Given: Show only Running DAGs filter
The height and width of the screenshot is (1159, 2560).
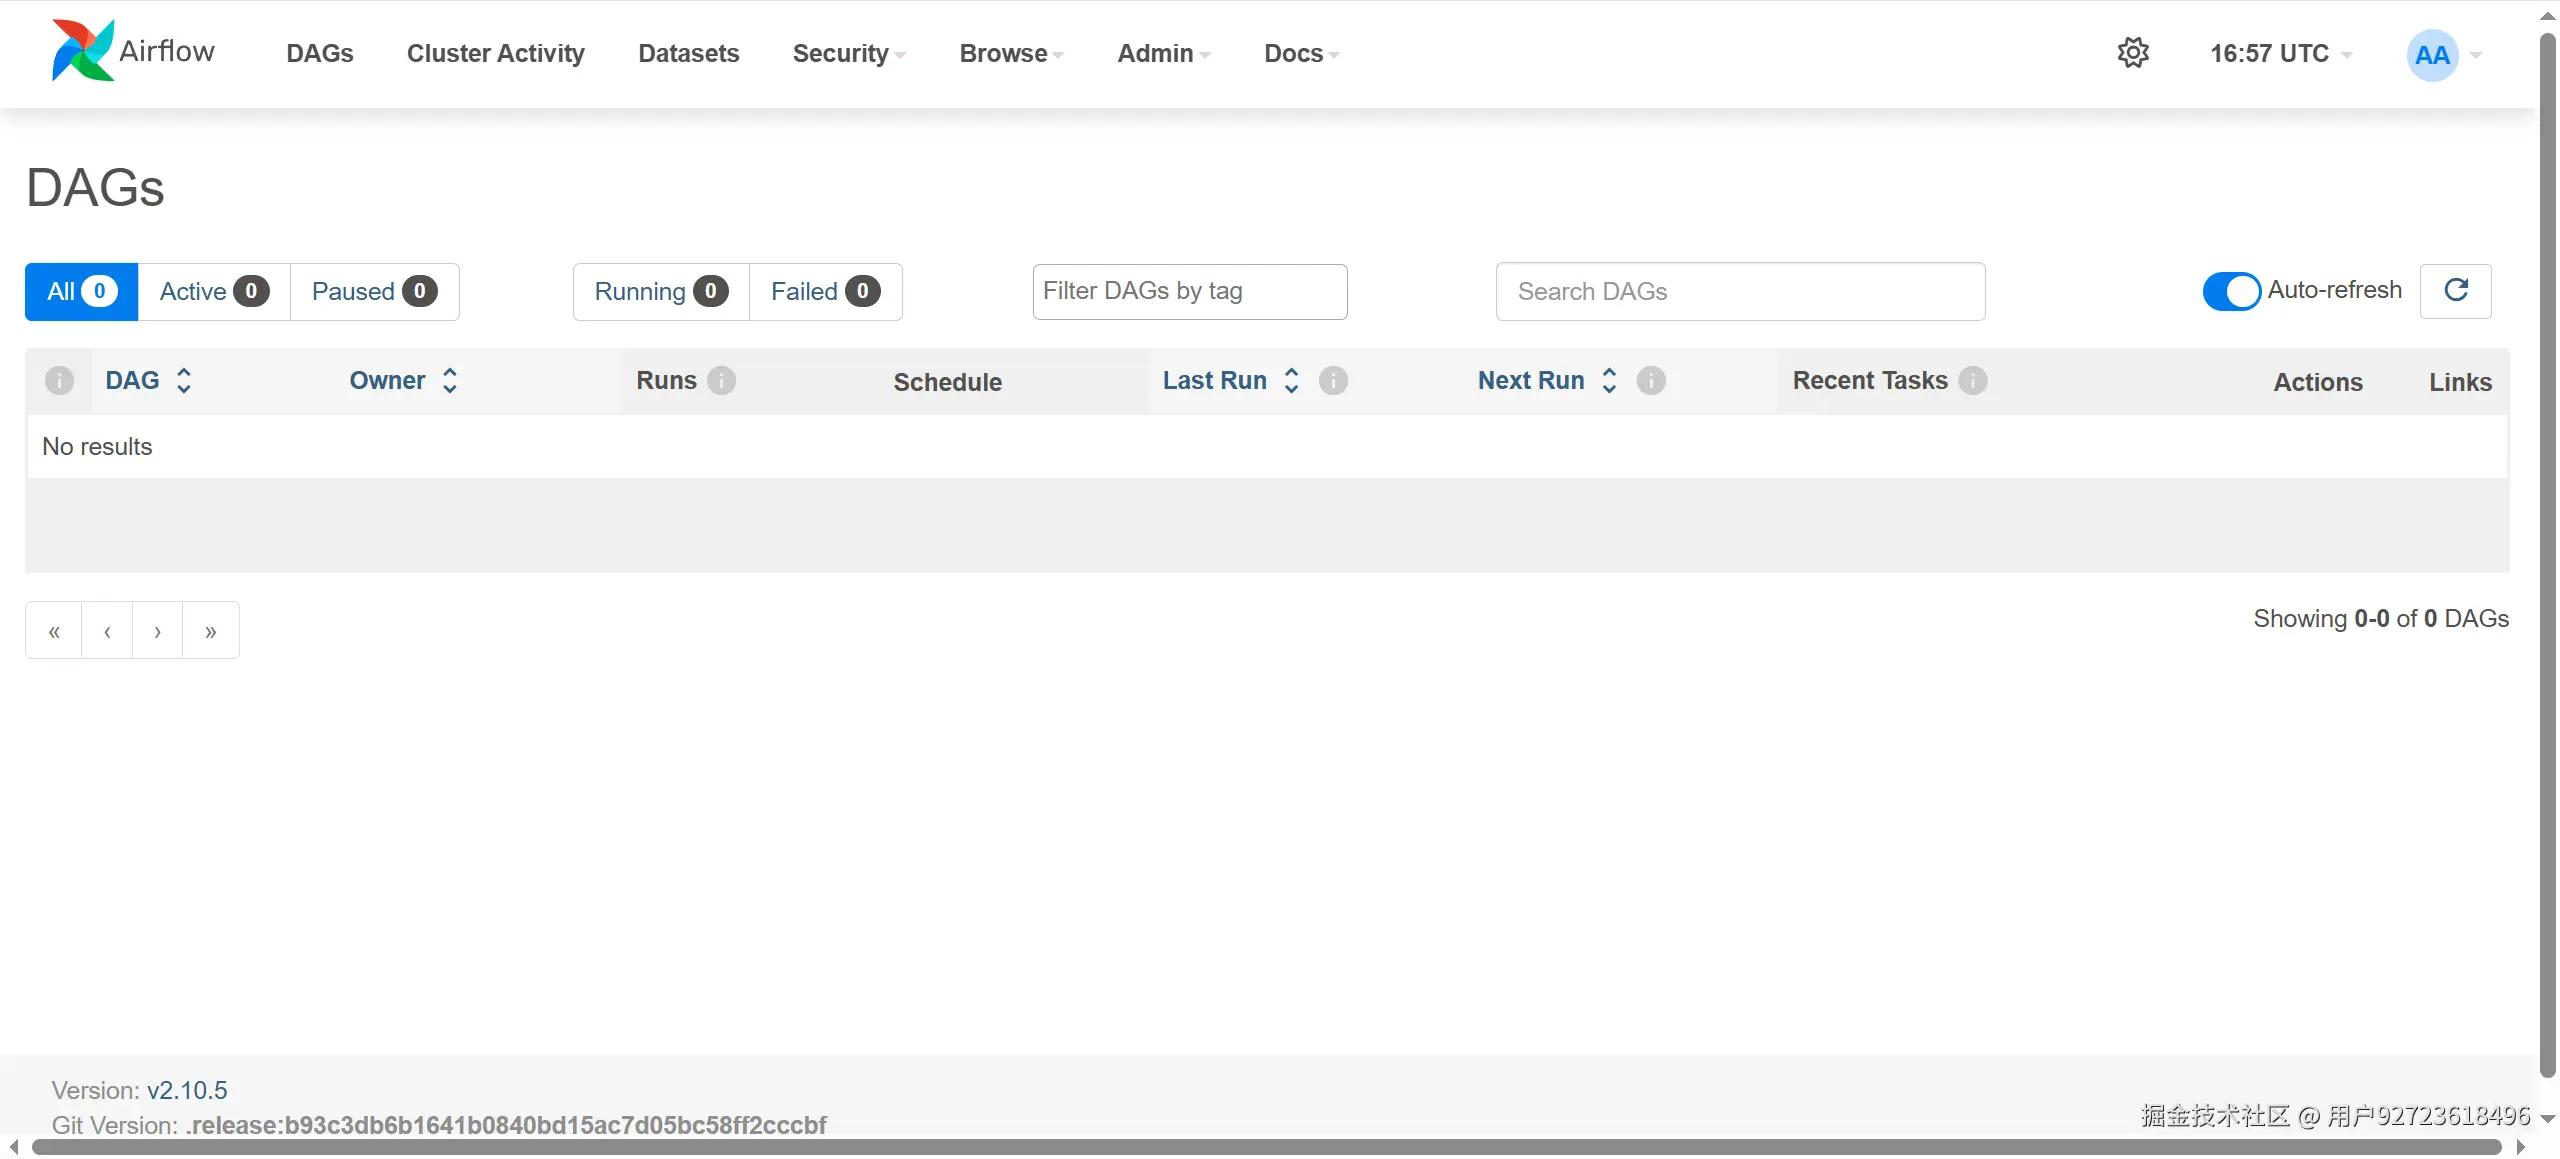Looking at the screenshot, I should (660, 292).
